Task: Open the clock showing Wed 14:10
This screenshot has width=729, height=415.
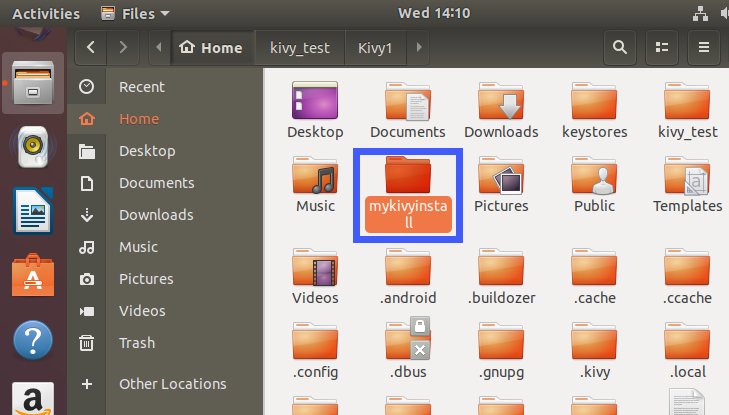Action: coord(434,13)
